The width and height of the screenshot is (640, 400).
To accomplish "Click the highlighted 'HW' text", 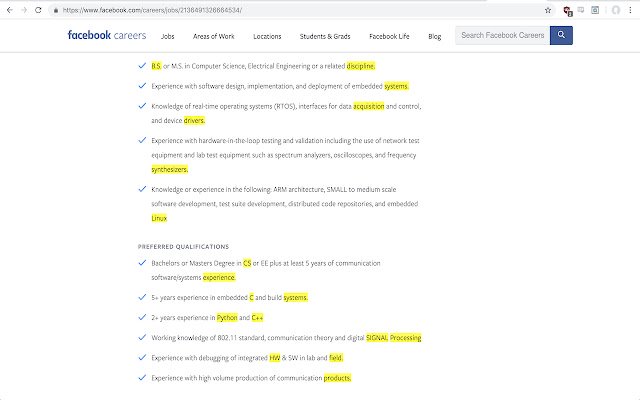I will click(275, 358).
